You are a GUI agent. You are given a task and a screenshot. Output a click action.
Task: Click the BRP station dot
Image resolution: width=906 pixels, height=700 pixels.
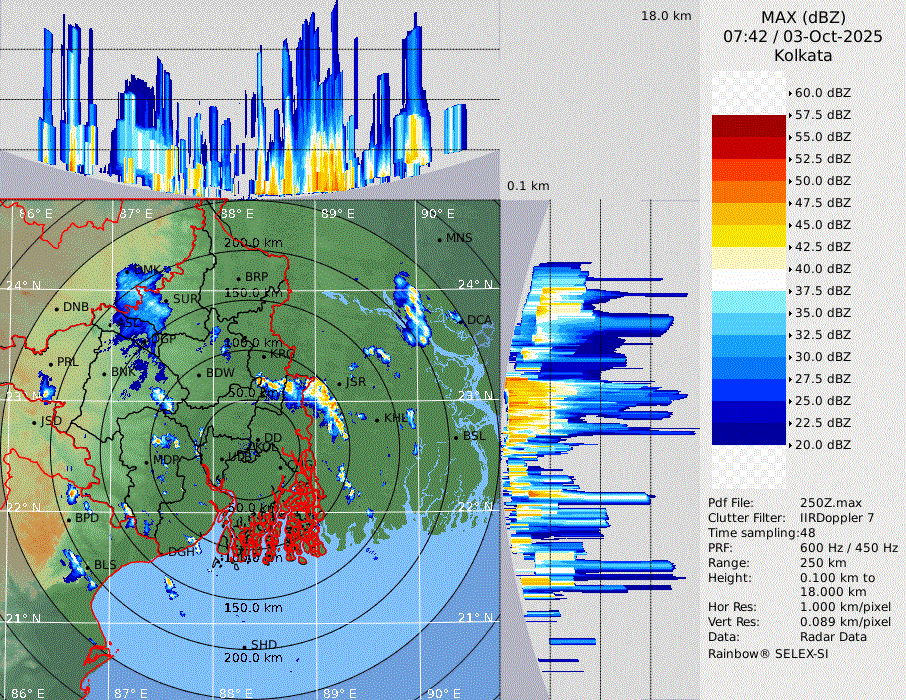tap(239, 278)
